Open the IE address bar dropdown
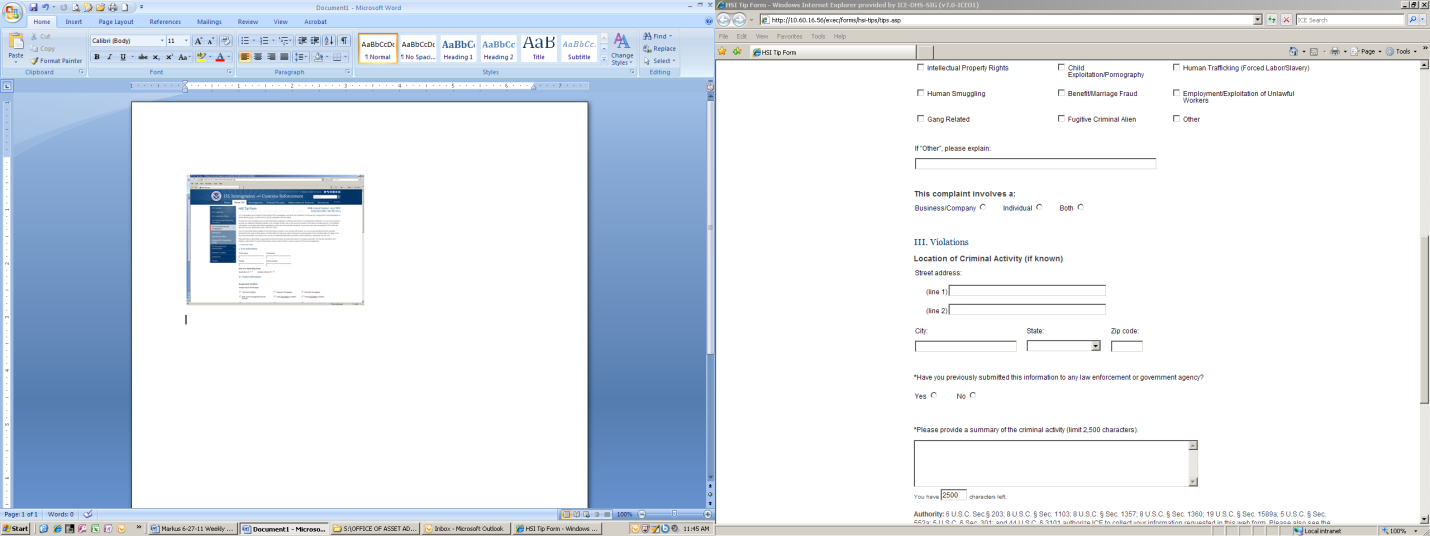The height and width of the screenshot is (536, 1430). [x=1257, y=20]
